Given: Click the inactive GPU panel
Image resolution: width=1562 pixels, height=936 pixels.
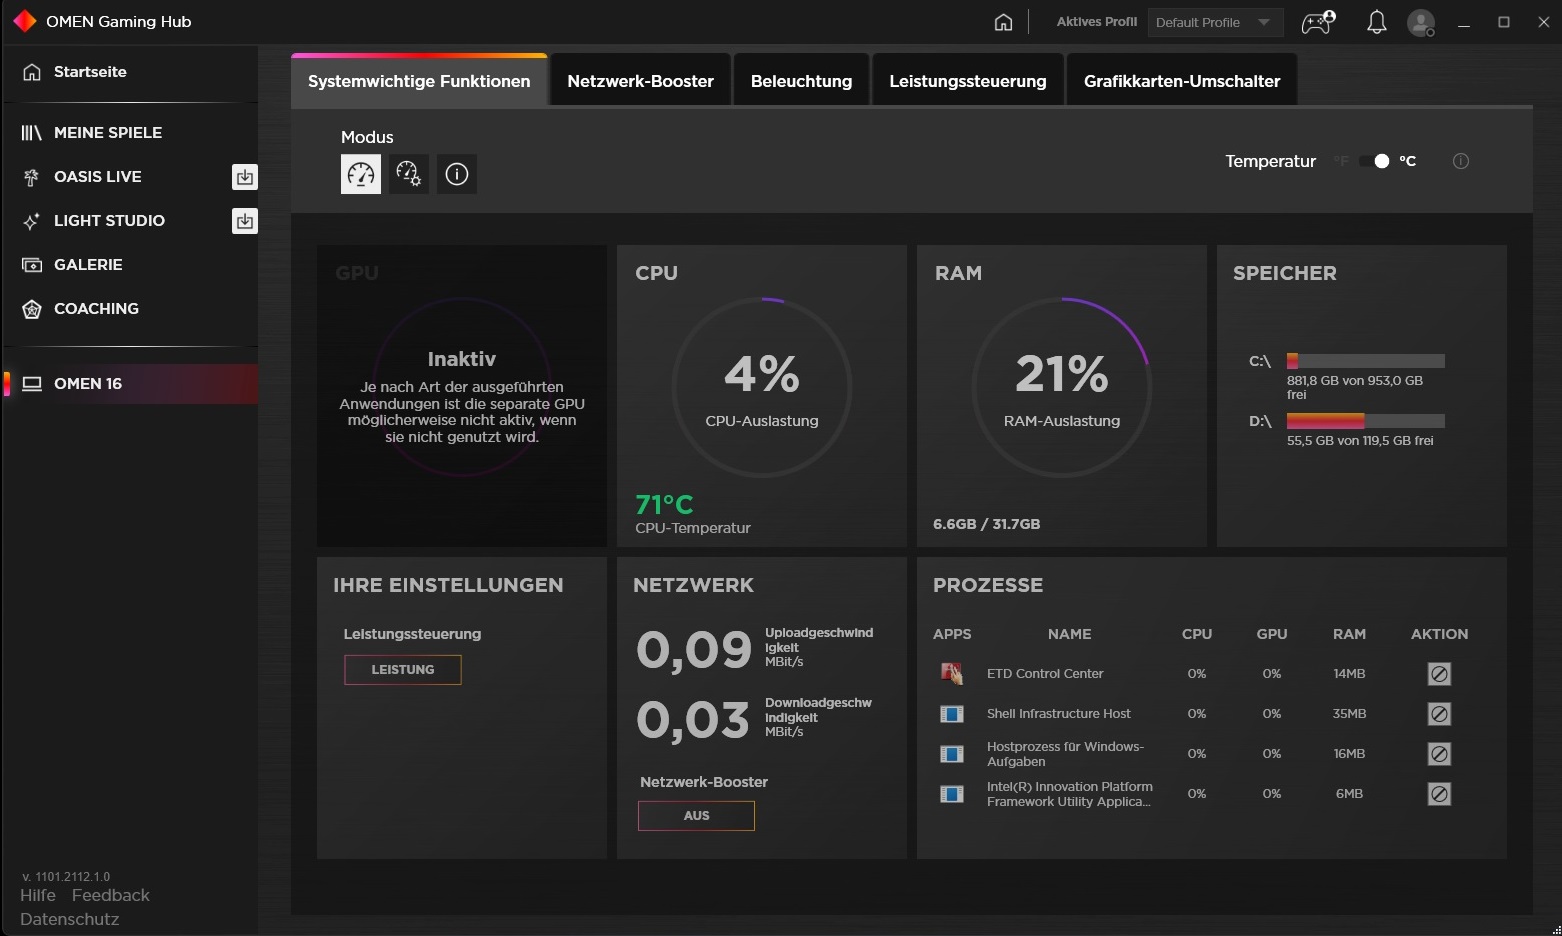Looking at the screenshot, I should (x=462, y=396).
